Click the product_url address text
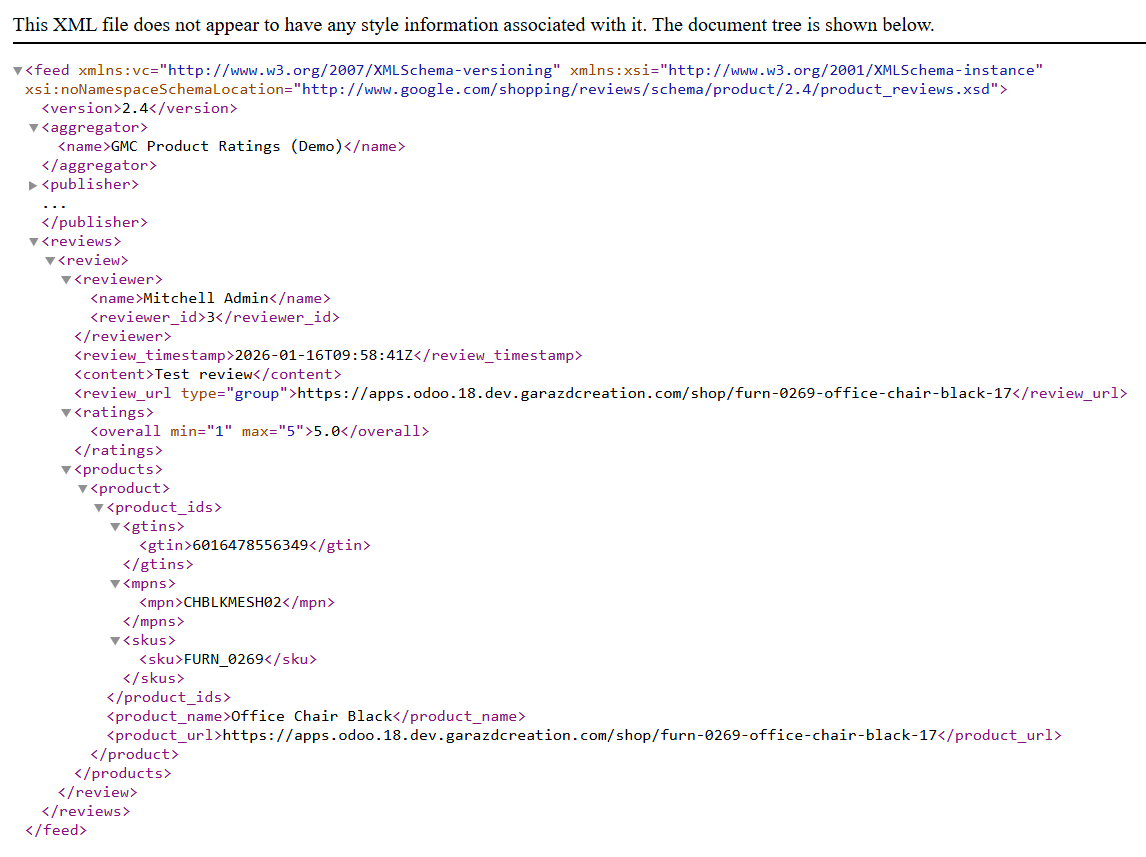The image size is (1146, 857). point(580,735)
